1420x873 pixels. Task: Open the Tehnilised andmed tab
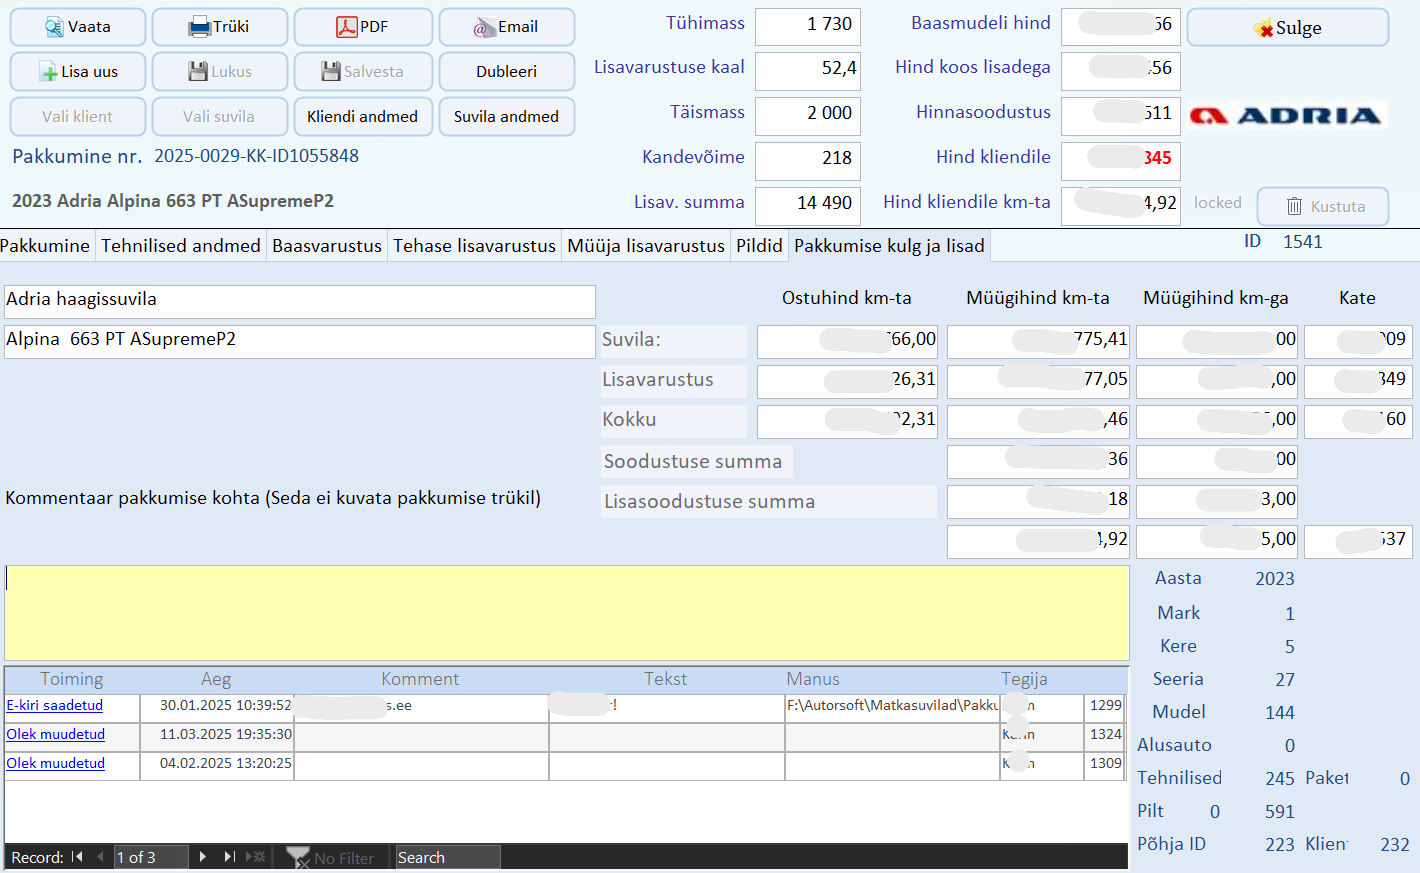tap(181, 246)
